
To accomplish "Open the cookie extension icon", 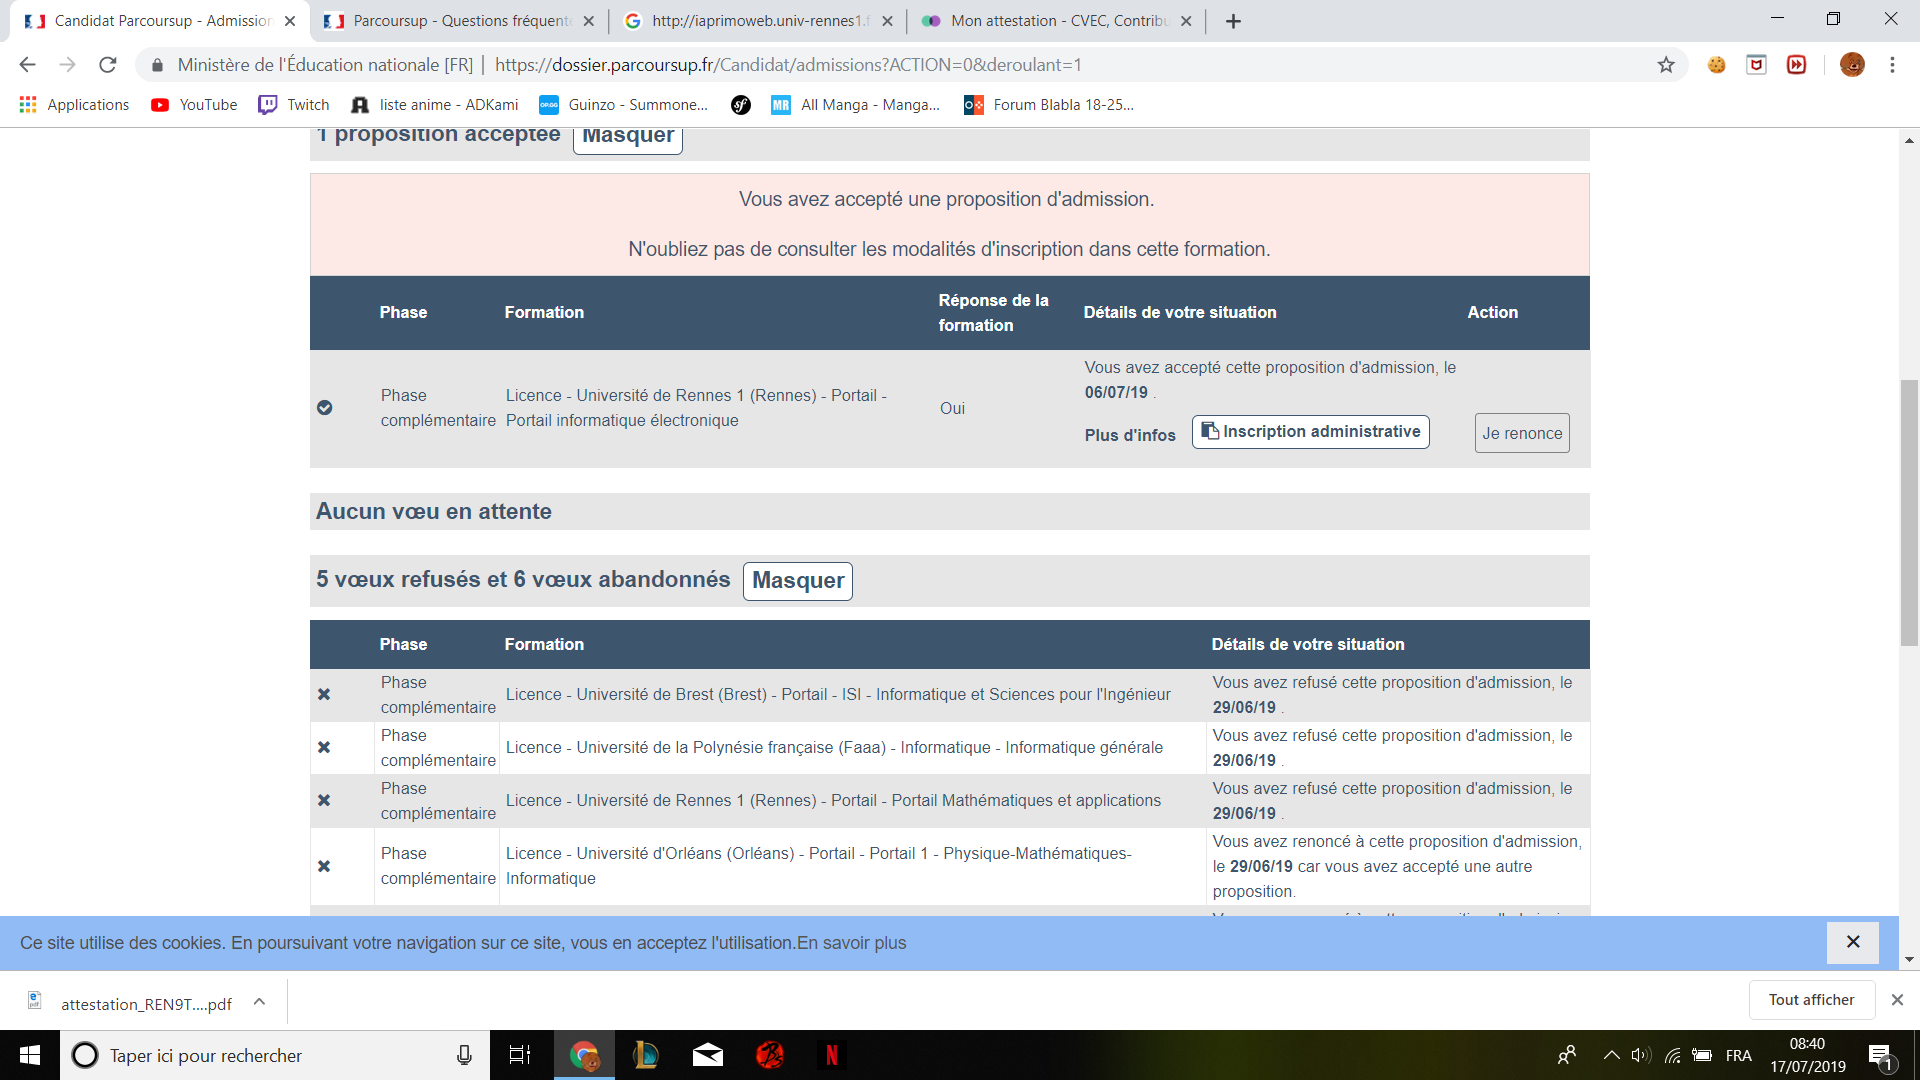I will point(1716,65).
